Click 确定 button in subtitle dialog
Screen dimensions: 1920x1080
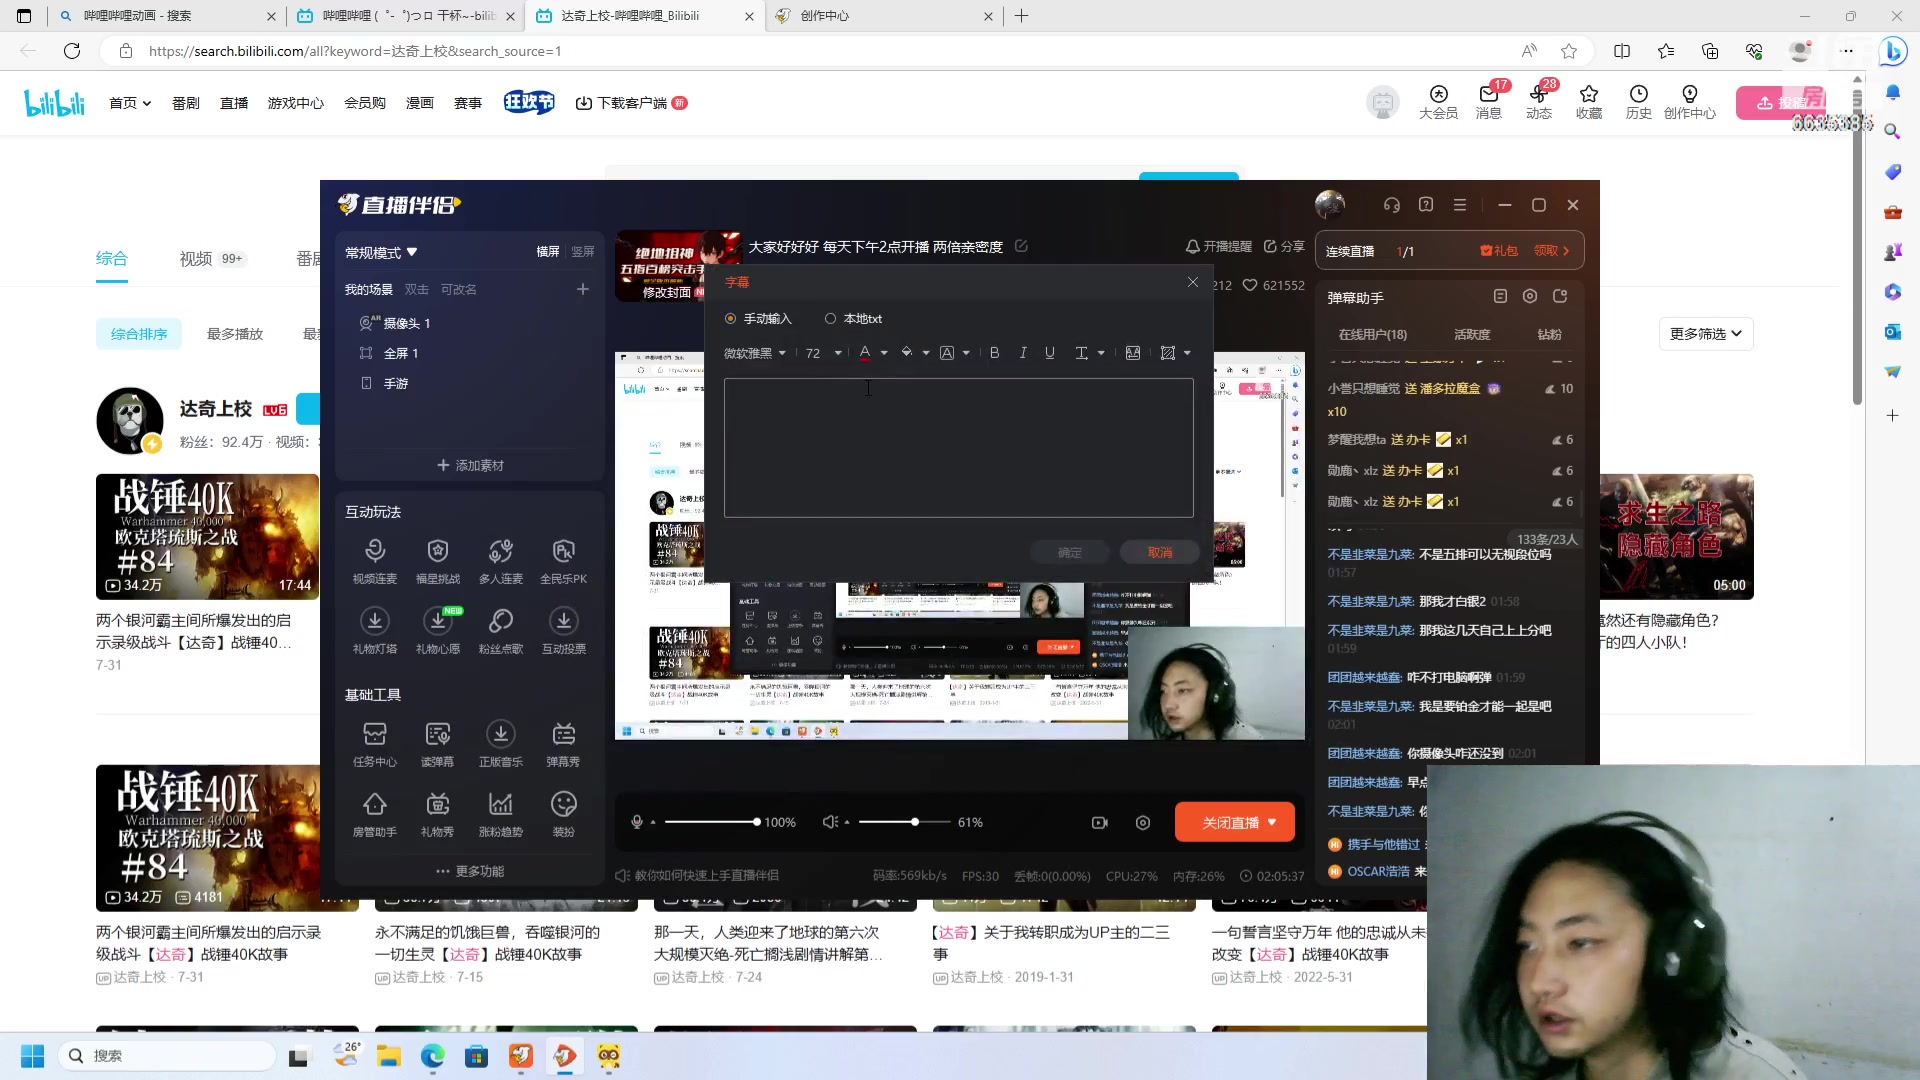coord(1070,552)
